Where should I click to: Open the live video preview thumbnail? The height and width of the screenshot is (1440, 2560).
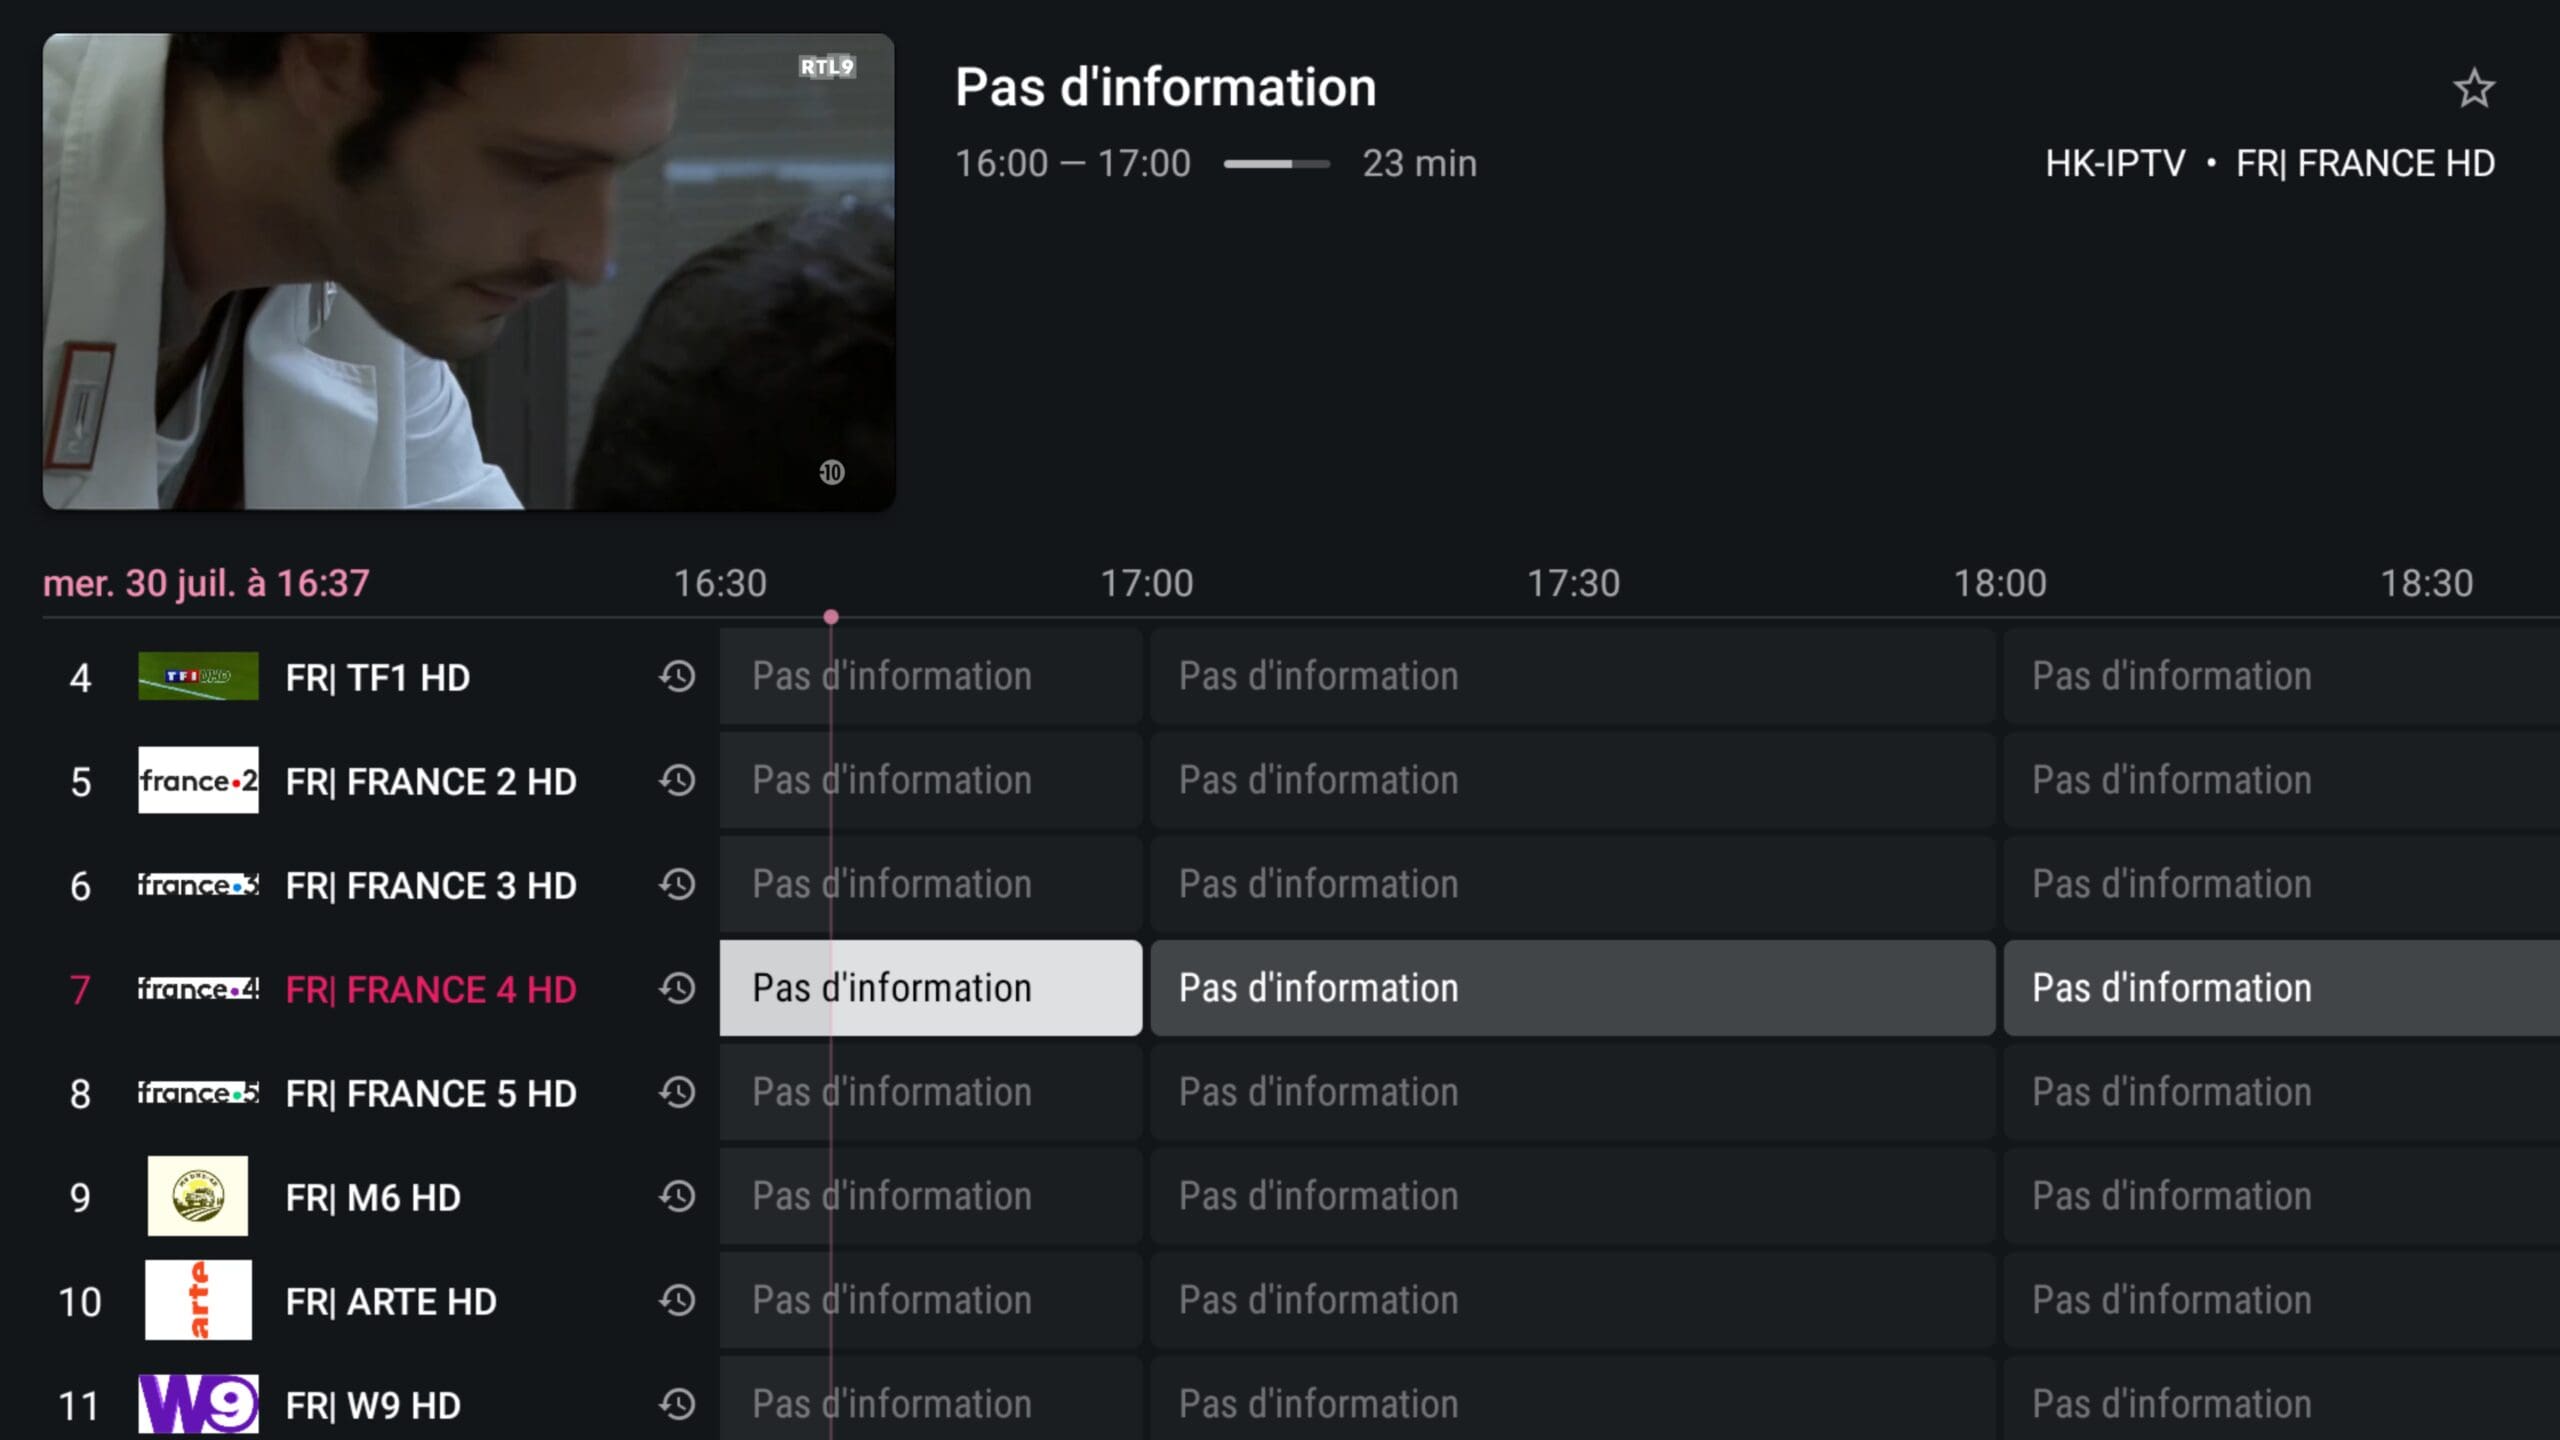pyautogui.click(x=469, y=272)
